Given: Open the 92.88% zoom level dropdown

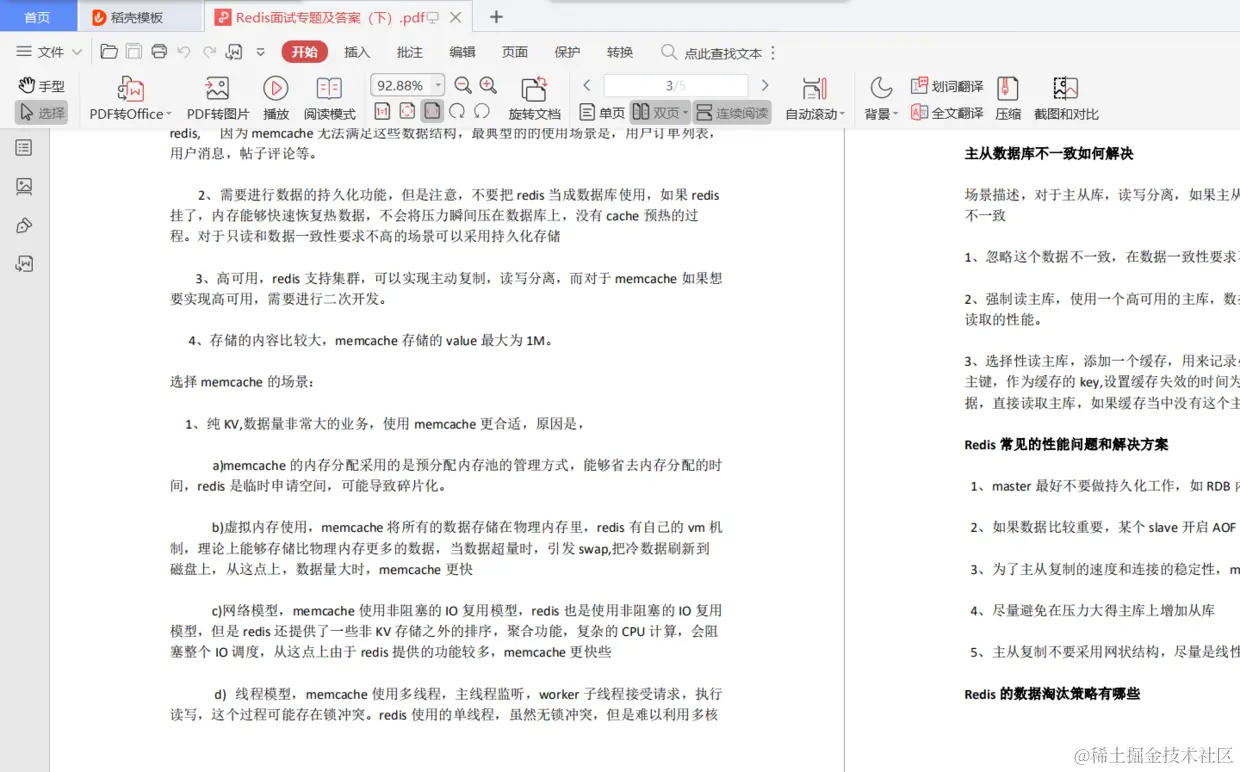Looking at the screenshot, I should click(438, 86).
